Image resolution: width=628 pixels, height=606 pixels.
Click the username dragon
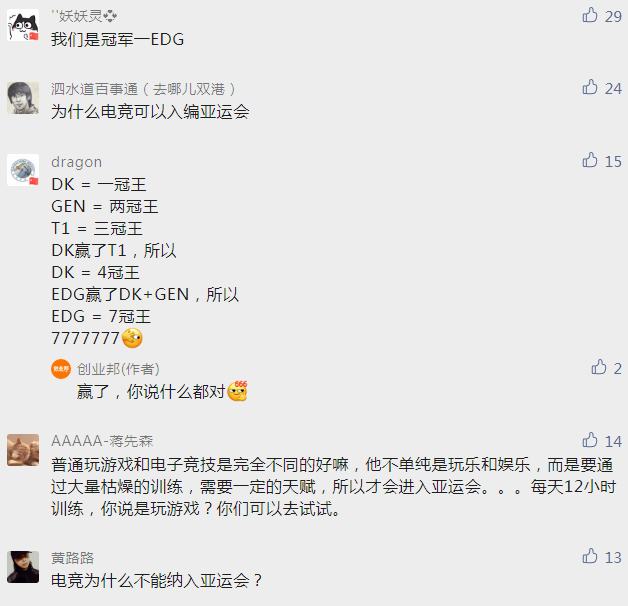(76, 162)
